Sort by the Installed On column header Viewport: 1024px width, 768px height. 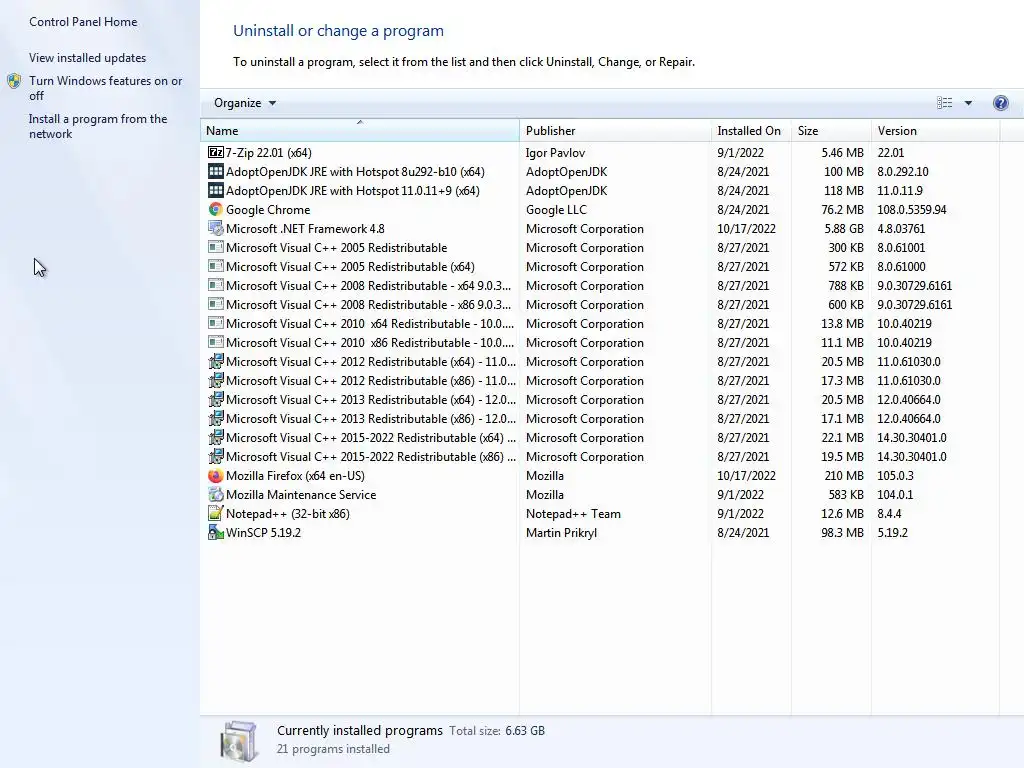[x=751, y=130]
